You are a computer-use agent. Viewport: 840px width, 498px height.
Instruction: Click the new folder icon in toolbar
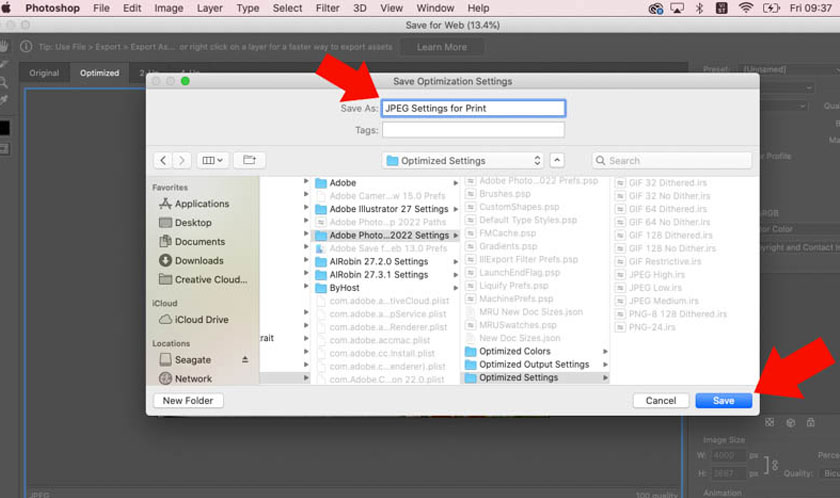pyautogui.click(x=249, y=160)
